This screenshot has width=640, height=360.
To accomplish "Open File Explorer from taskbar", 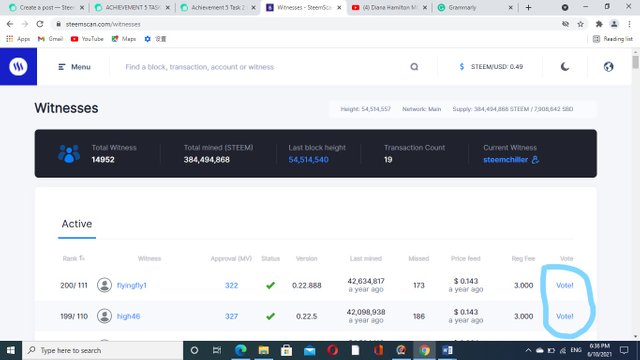I will pyautogui.click(x=264, y=350).
